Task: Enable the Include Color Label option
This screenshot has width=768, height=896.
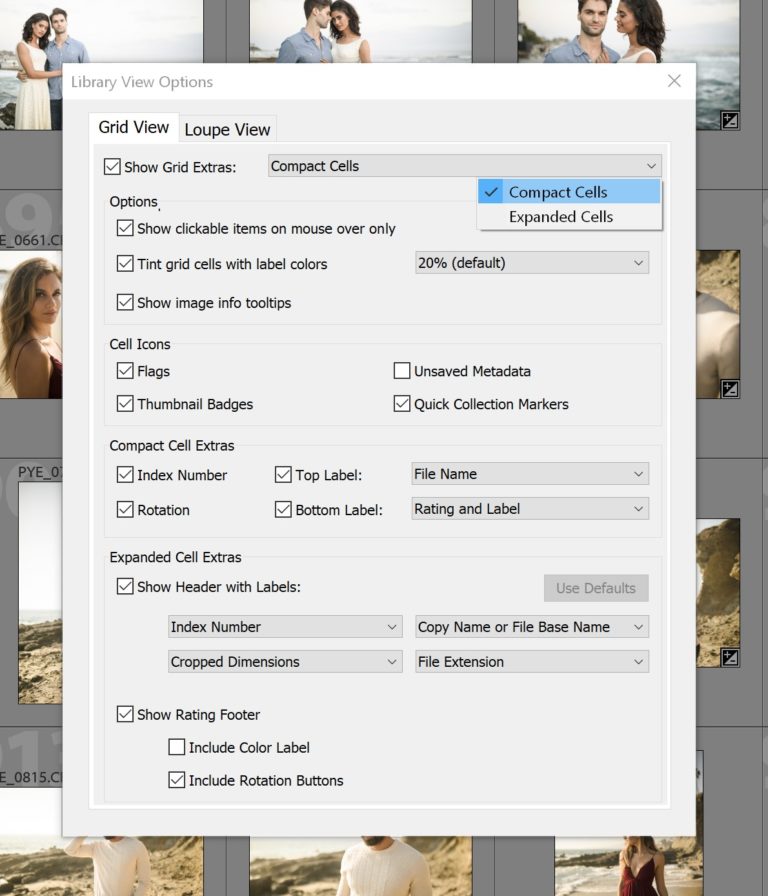Action: click(x=177, y=746)
